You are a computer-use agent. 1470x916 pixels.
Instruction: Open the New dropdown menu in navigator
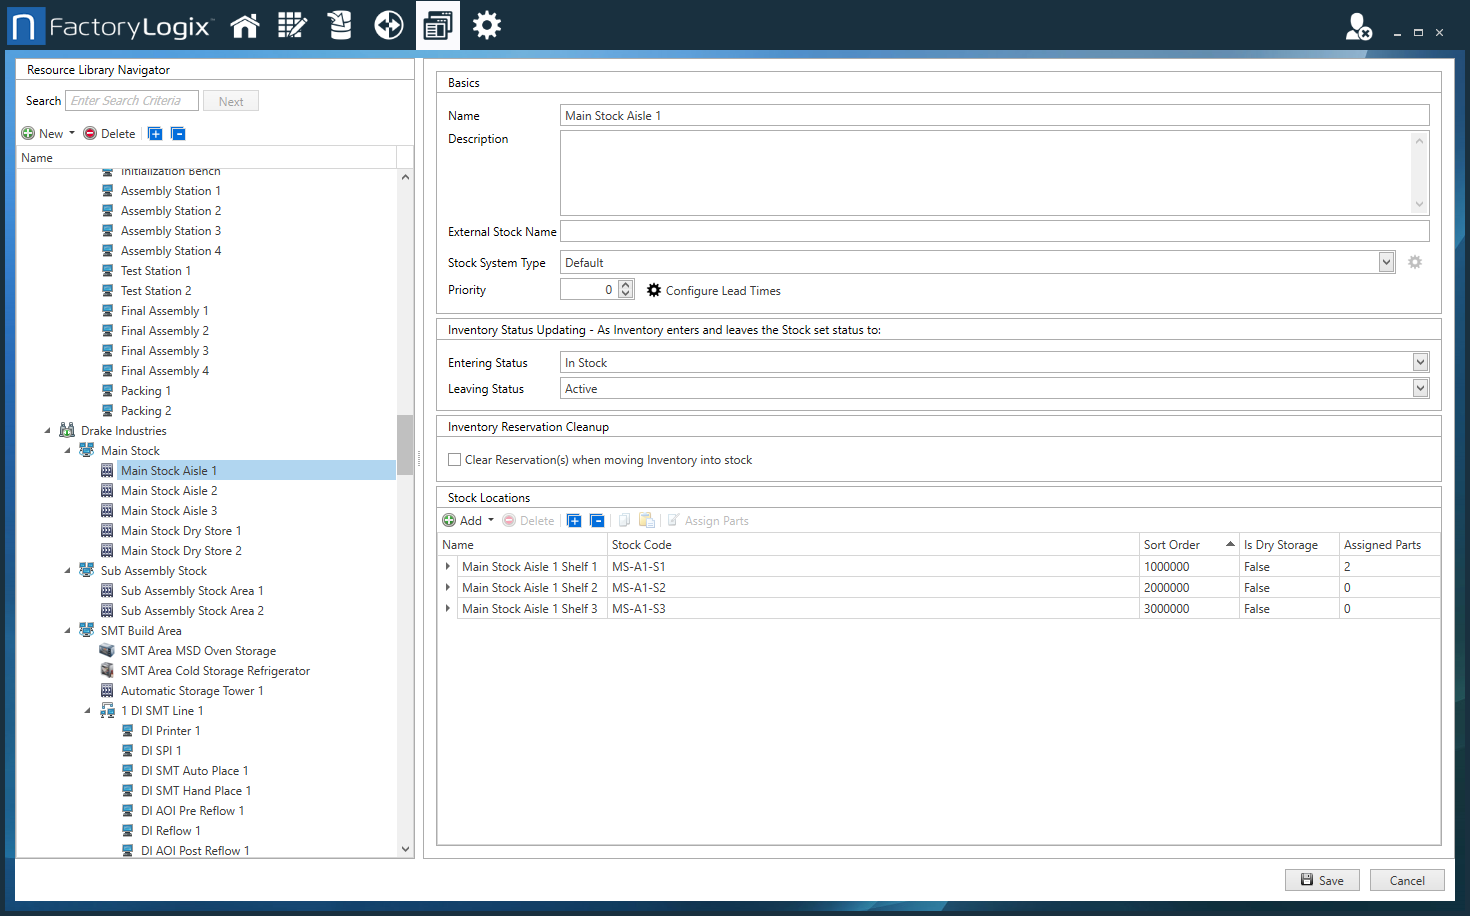click(50, 134)
